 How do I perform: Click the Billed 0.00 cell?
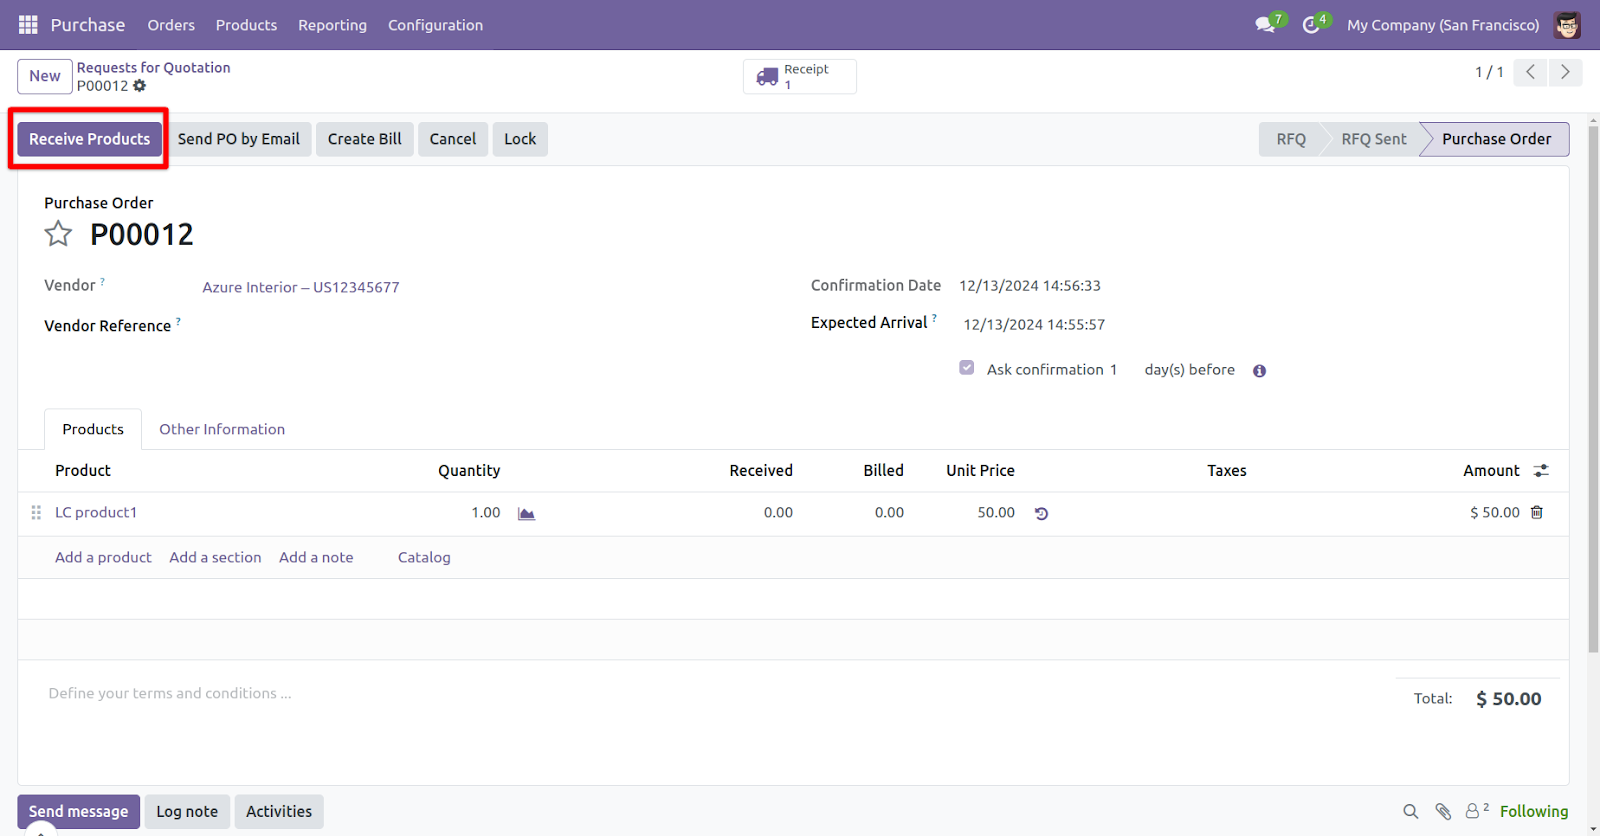(889, 512)
